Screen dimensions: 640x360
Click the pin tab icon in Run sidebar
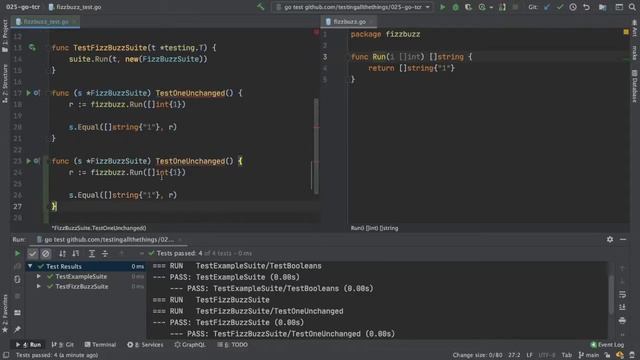17,329
